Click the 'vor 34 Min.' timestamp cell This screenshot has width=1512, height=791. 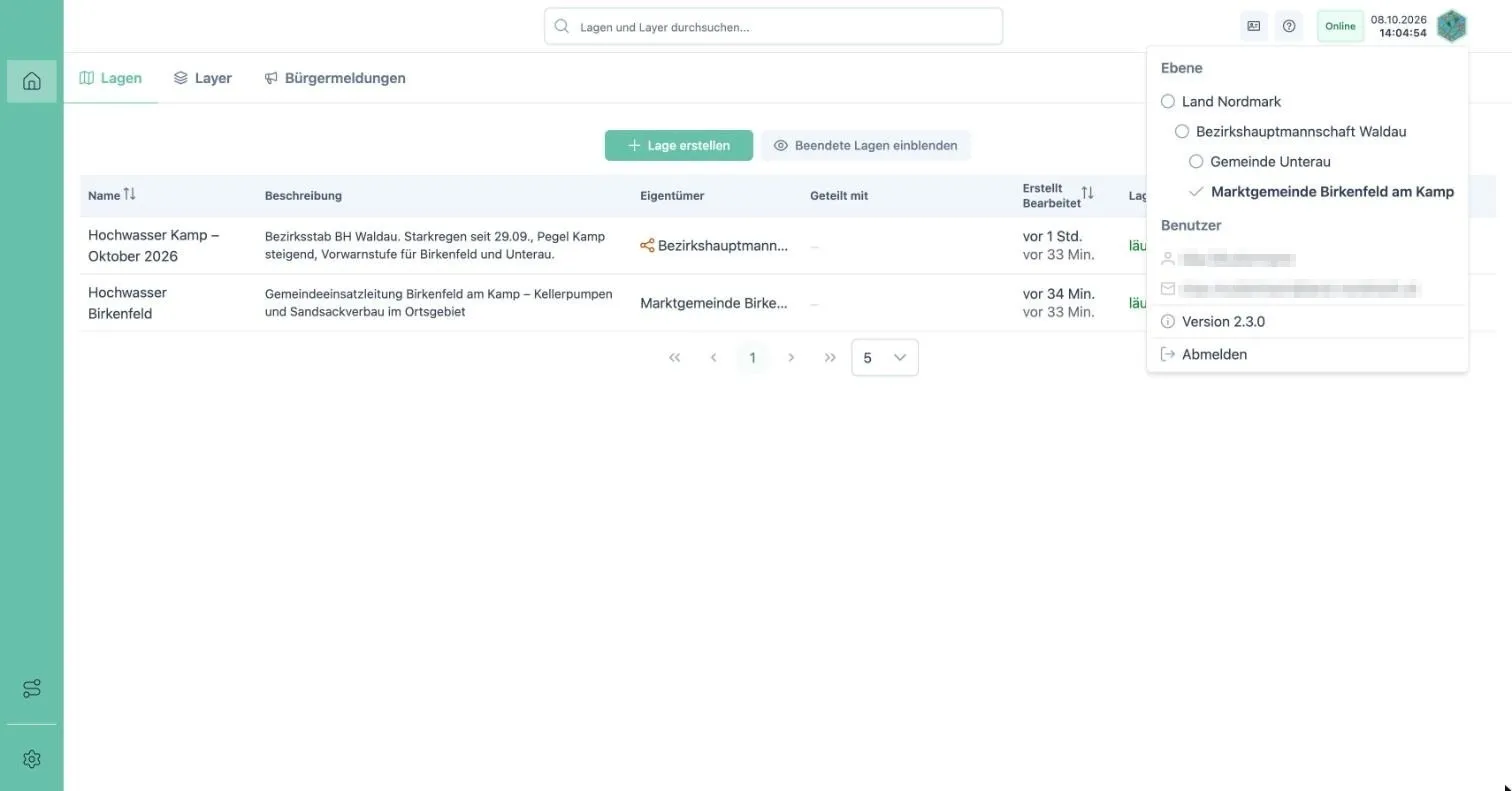tap(1059, 294)
